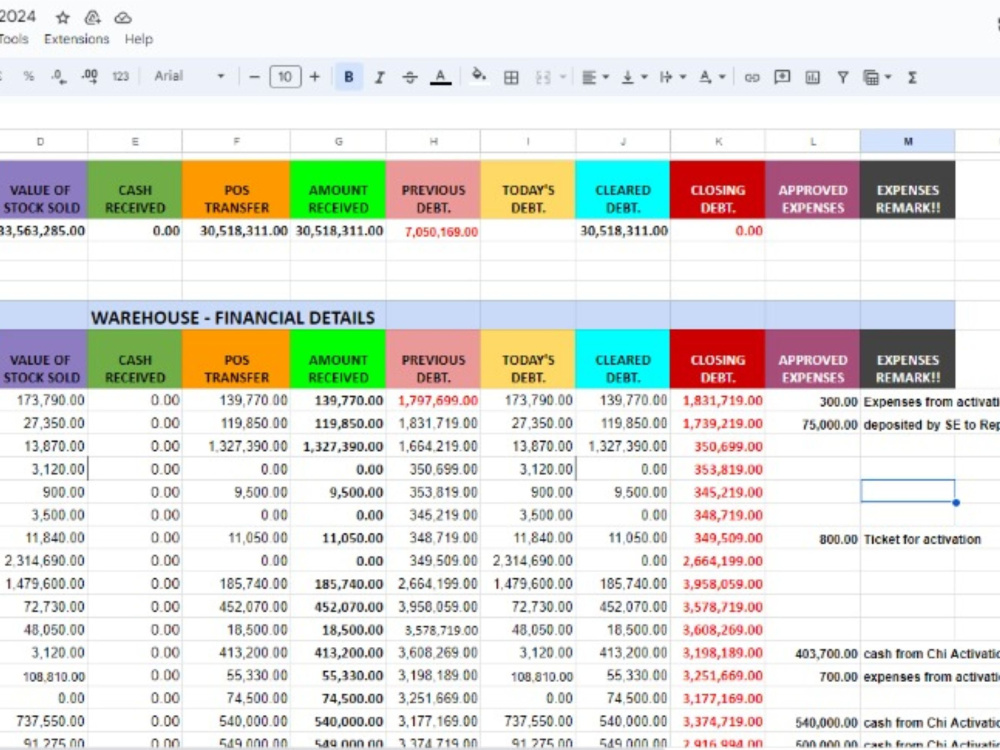Click the 'deposited by SE' remark cell
The height and width of the screenshot is (750, 1000).
930,424
